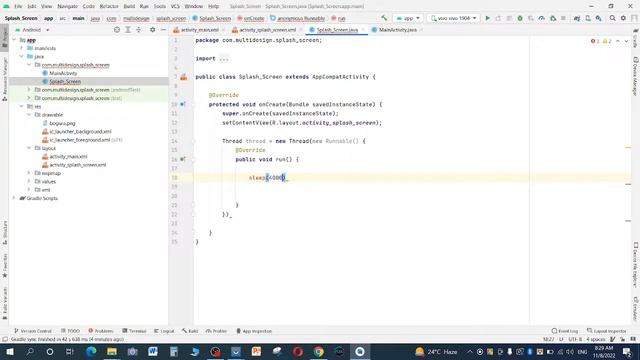The image size is (640, 360).
Task: Click Collapse All in project panel
Action: [138, 30]
